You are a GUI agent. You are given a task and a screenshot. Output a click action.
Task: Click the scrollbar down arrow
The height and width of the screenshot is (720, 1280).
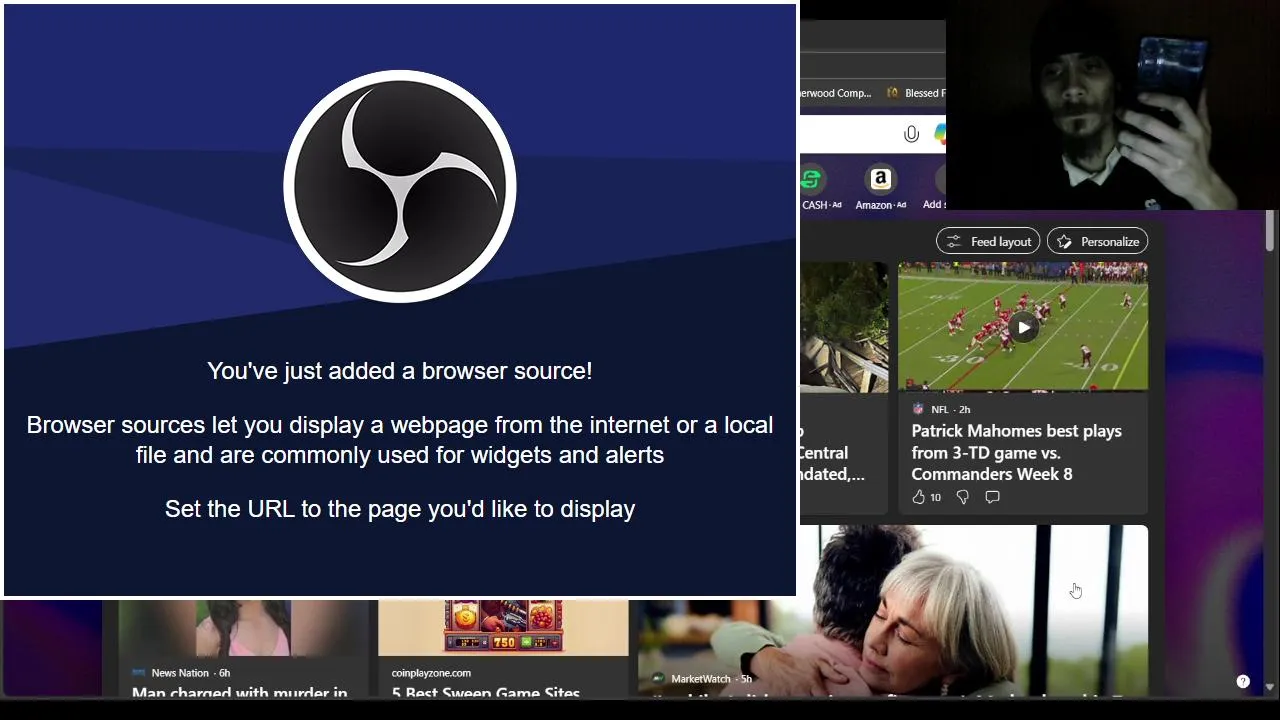pyautogui.click(x=1270, y=687)
